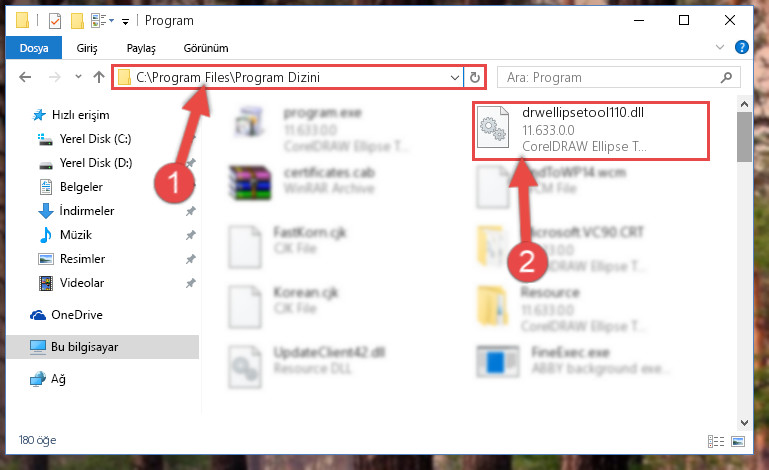Click the search magnifier icon

pos(726,78)
